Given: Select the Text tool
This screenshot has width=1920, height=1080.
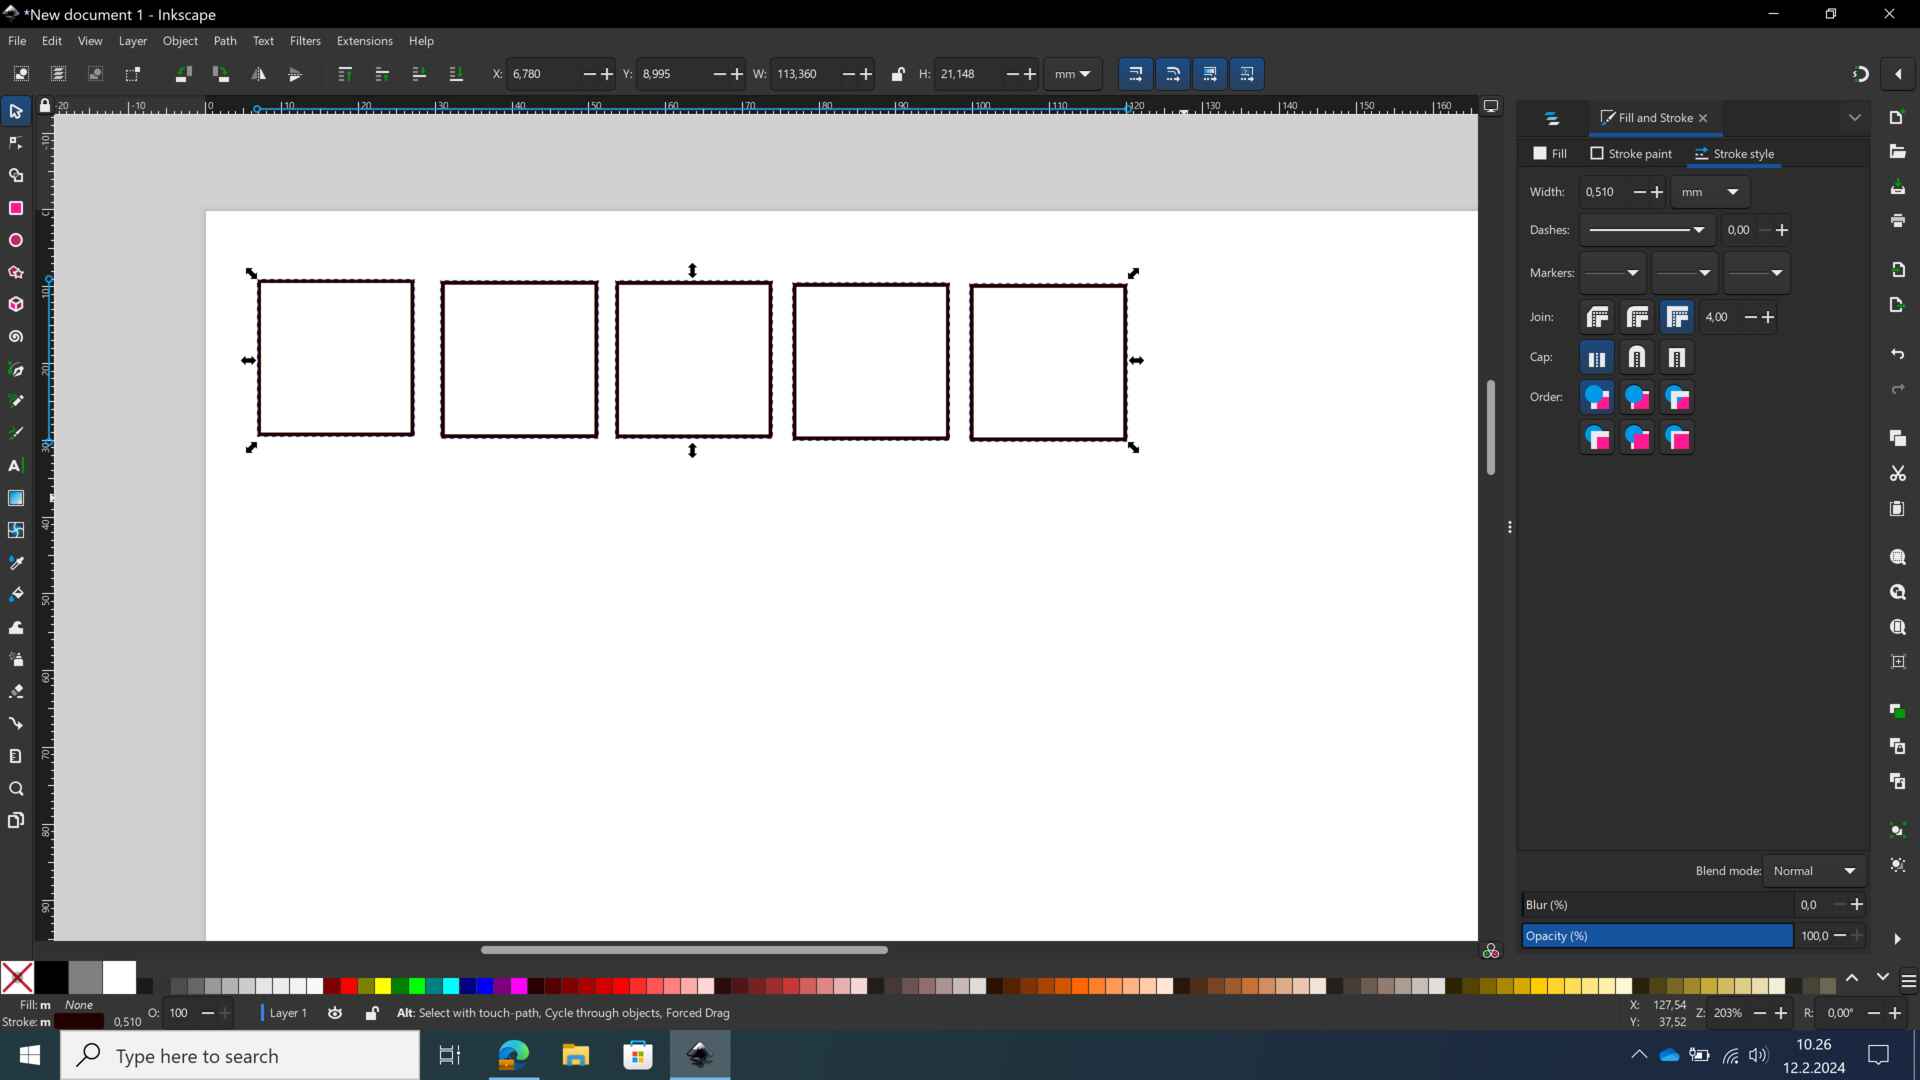Looking at the screenshot, I should [x=15, y=464].
